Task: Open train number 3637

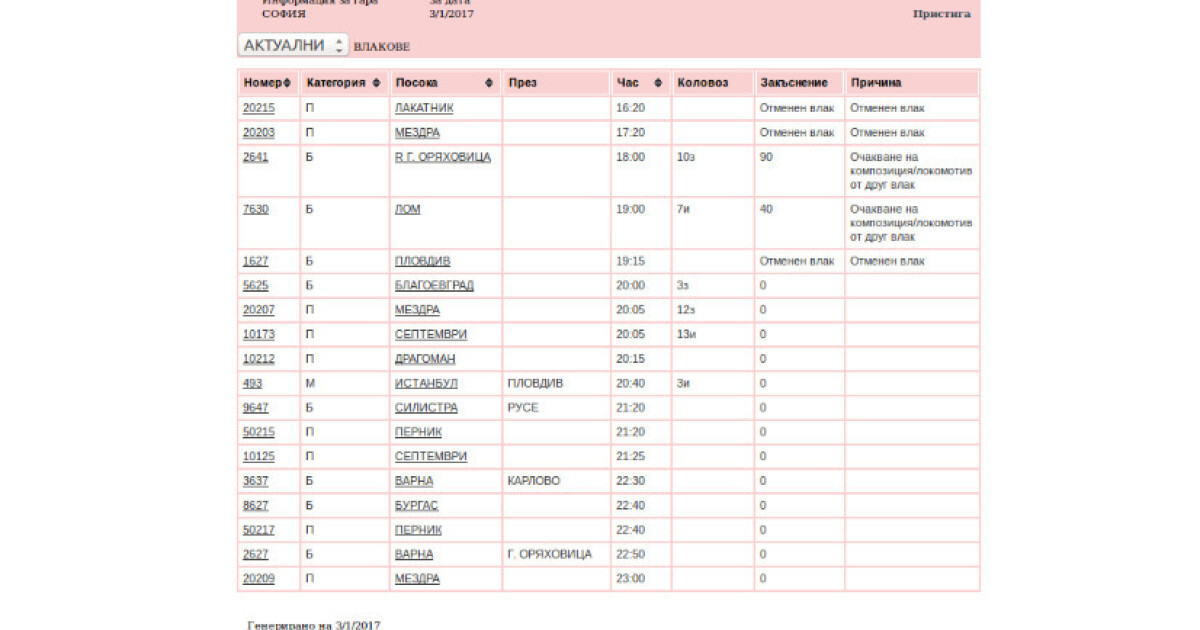Action: click(x=255, y=481)
